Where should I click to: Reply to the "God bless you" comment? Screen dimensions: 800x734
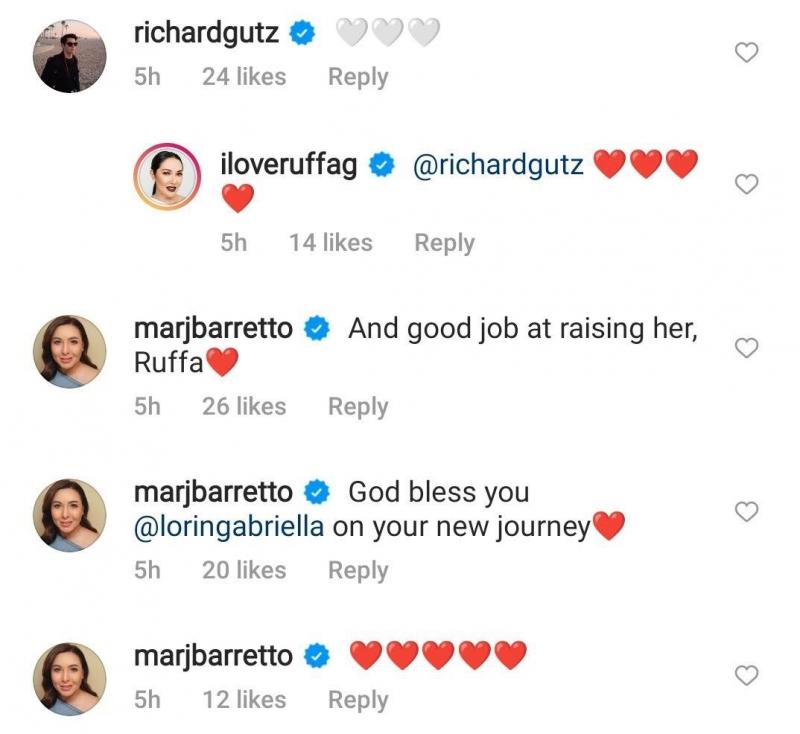[358, 571]
